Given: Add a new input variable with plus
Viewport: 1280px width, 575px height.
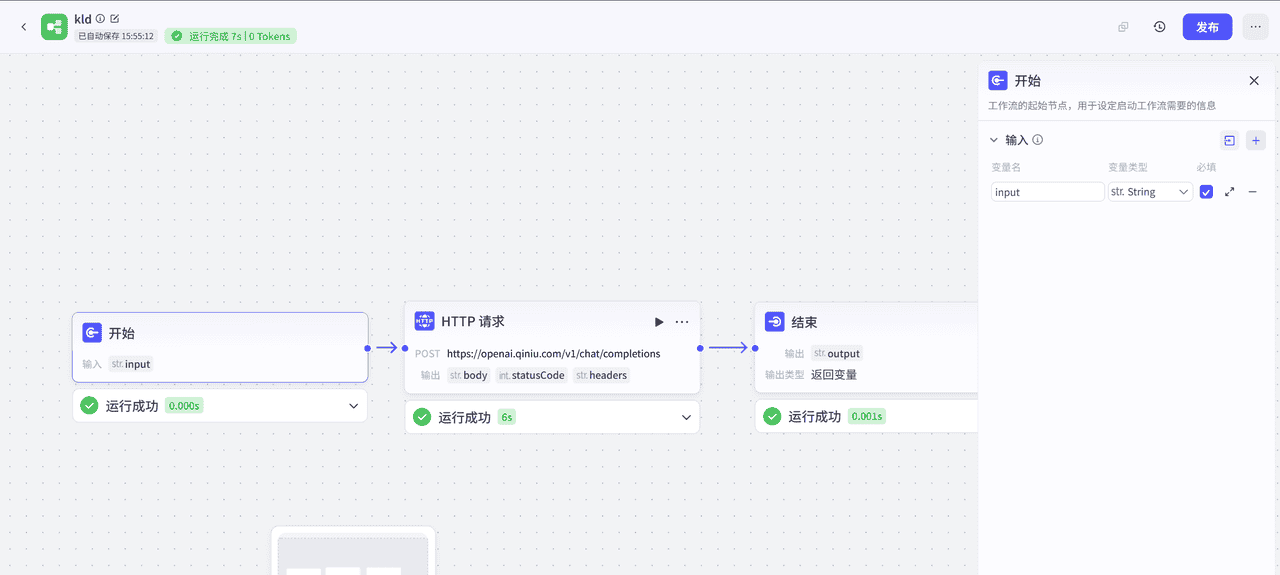Looking at the screenshot, I should click(1255, 141).
